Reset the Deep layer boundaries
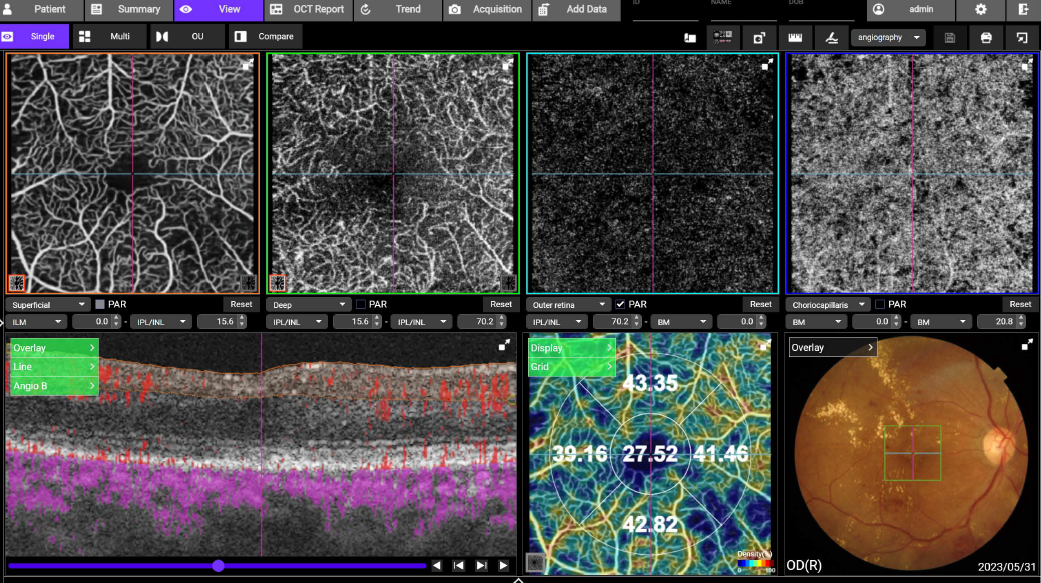Viewport: 1041px width, 583px height. coord(501,304)
